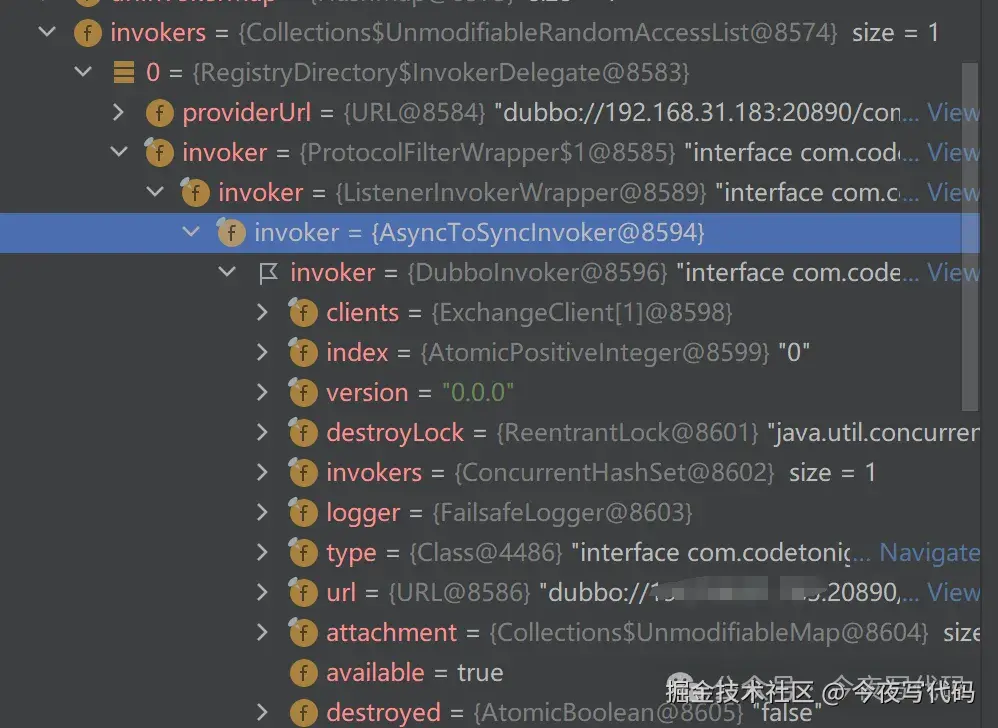Expand the invokers ConcurrentHashSet field

[x=262, y=472]
